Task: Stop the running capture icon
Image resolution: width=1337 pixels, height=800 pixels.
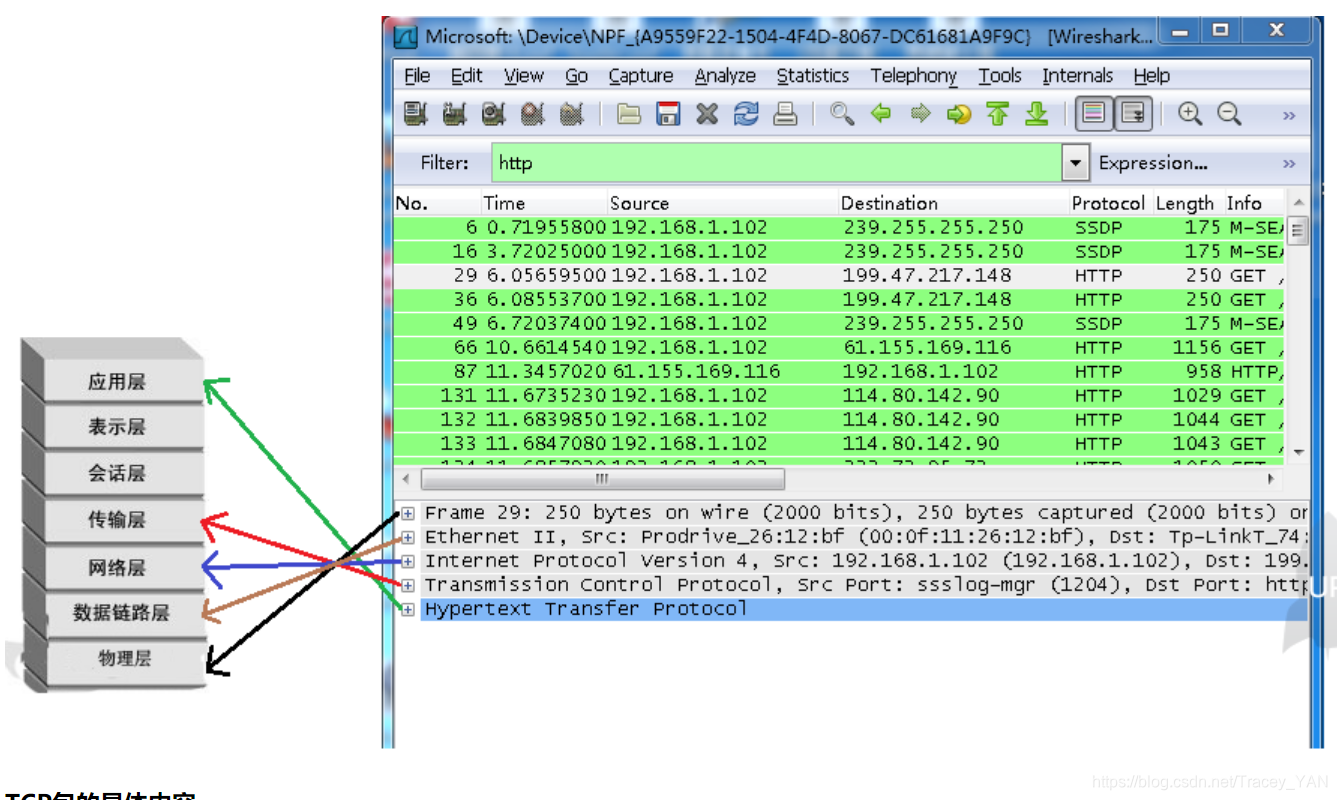Action: tap(532, 114)
